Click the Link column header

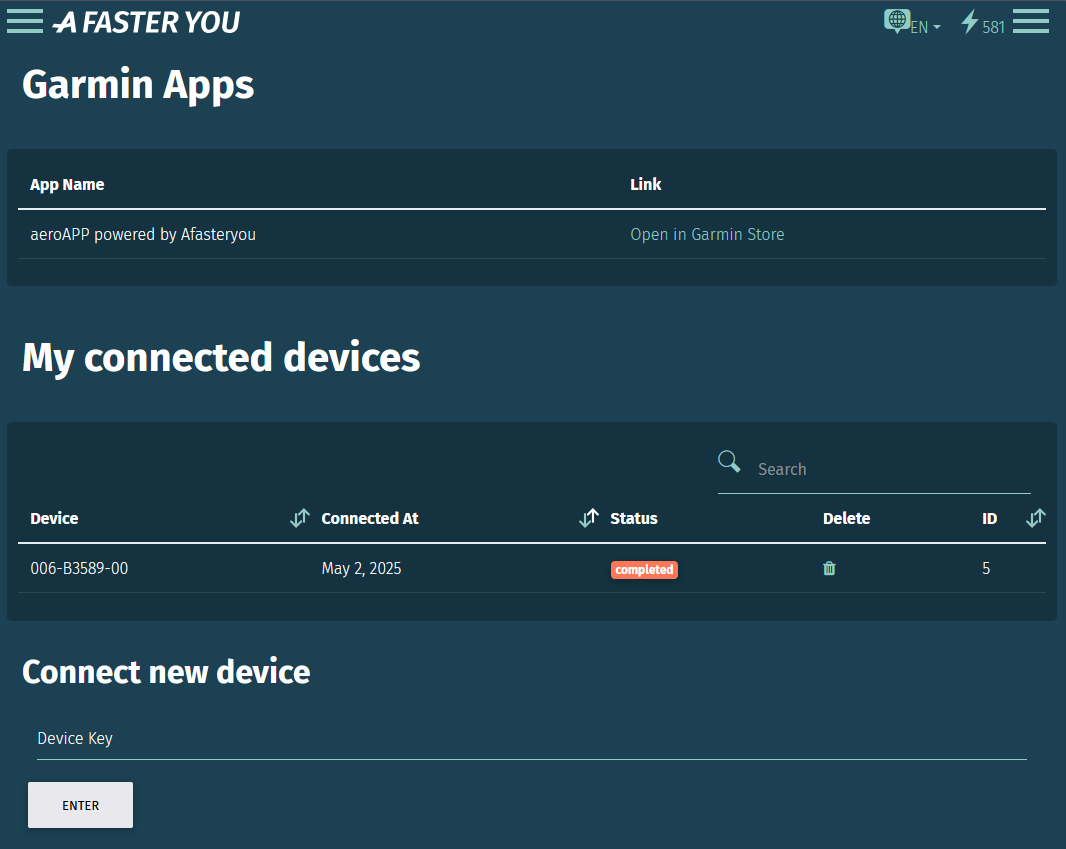(x=646, y=184)
